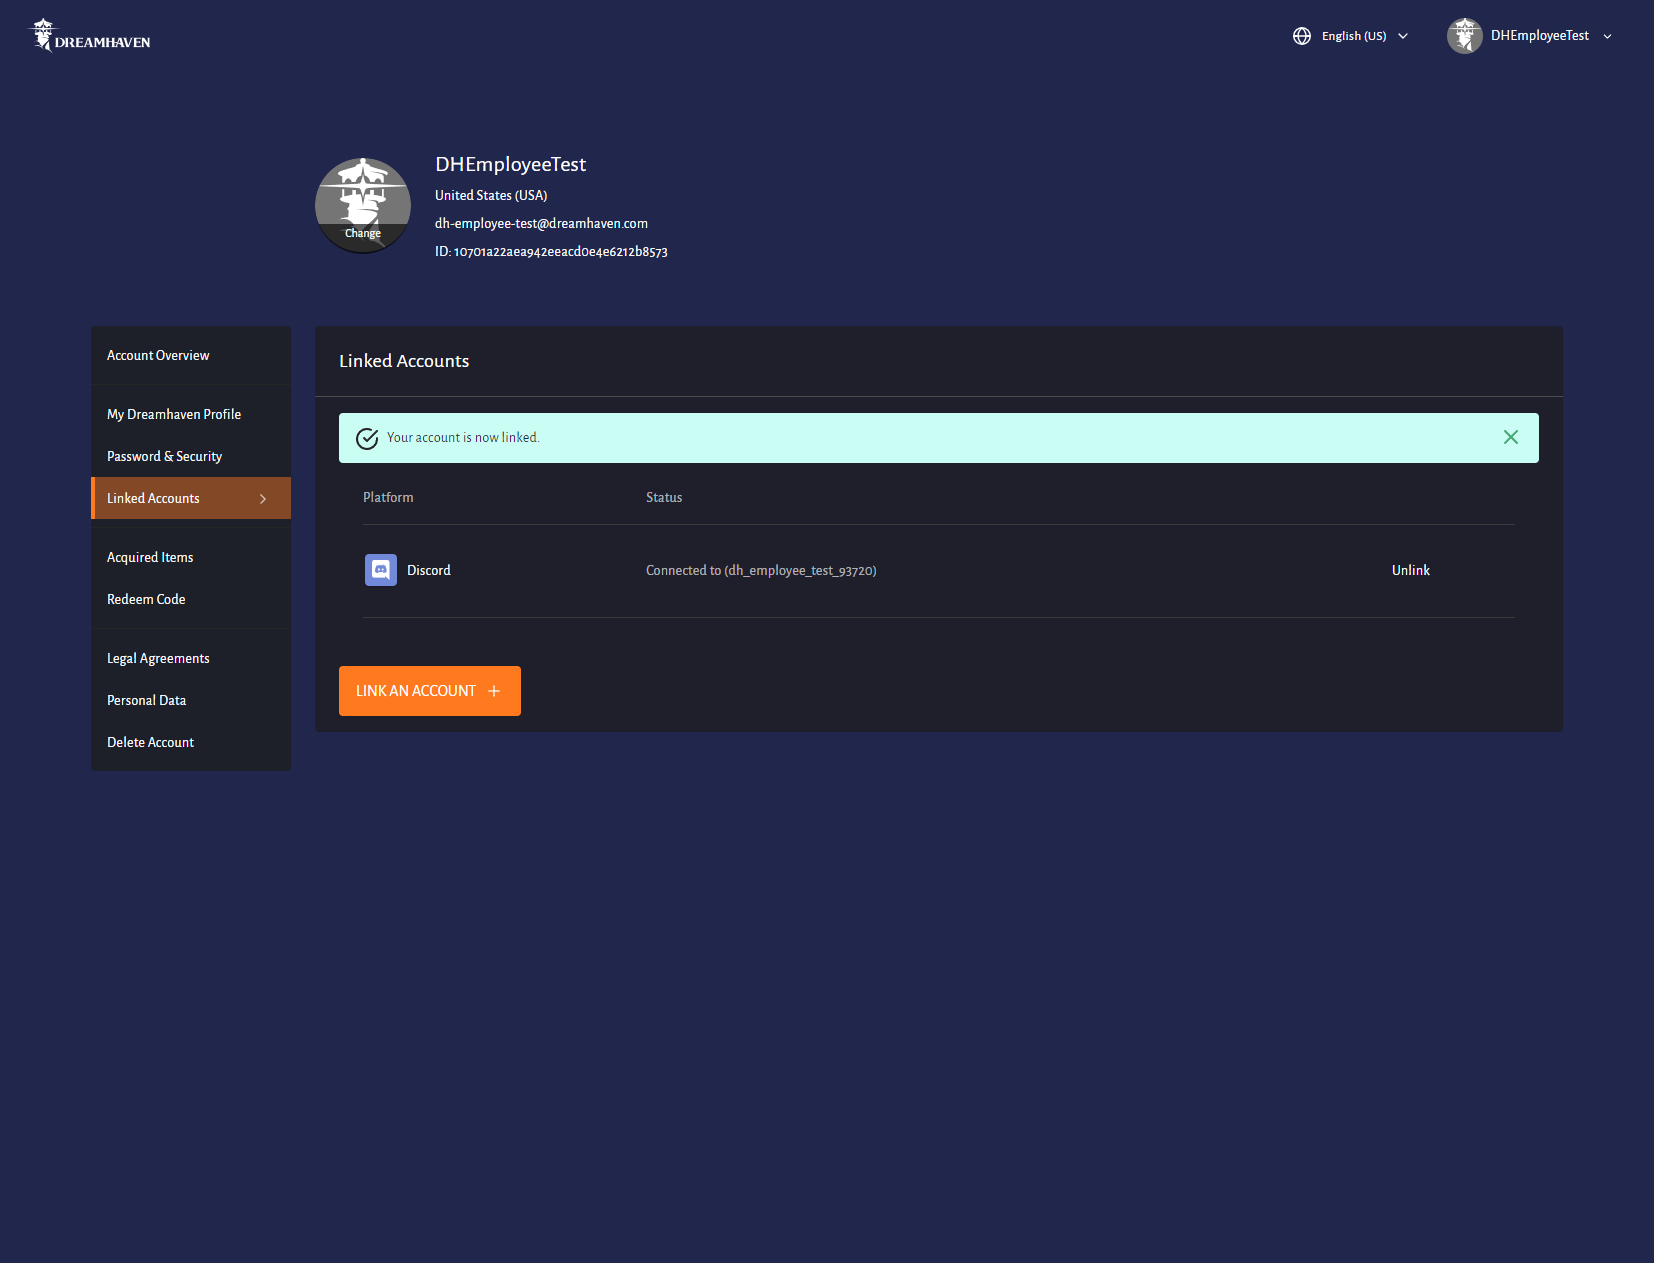1654x1263 pixels.
Task: Select the checkmark icon in the success banner
Action: (x=367, y=437)
